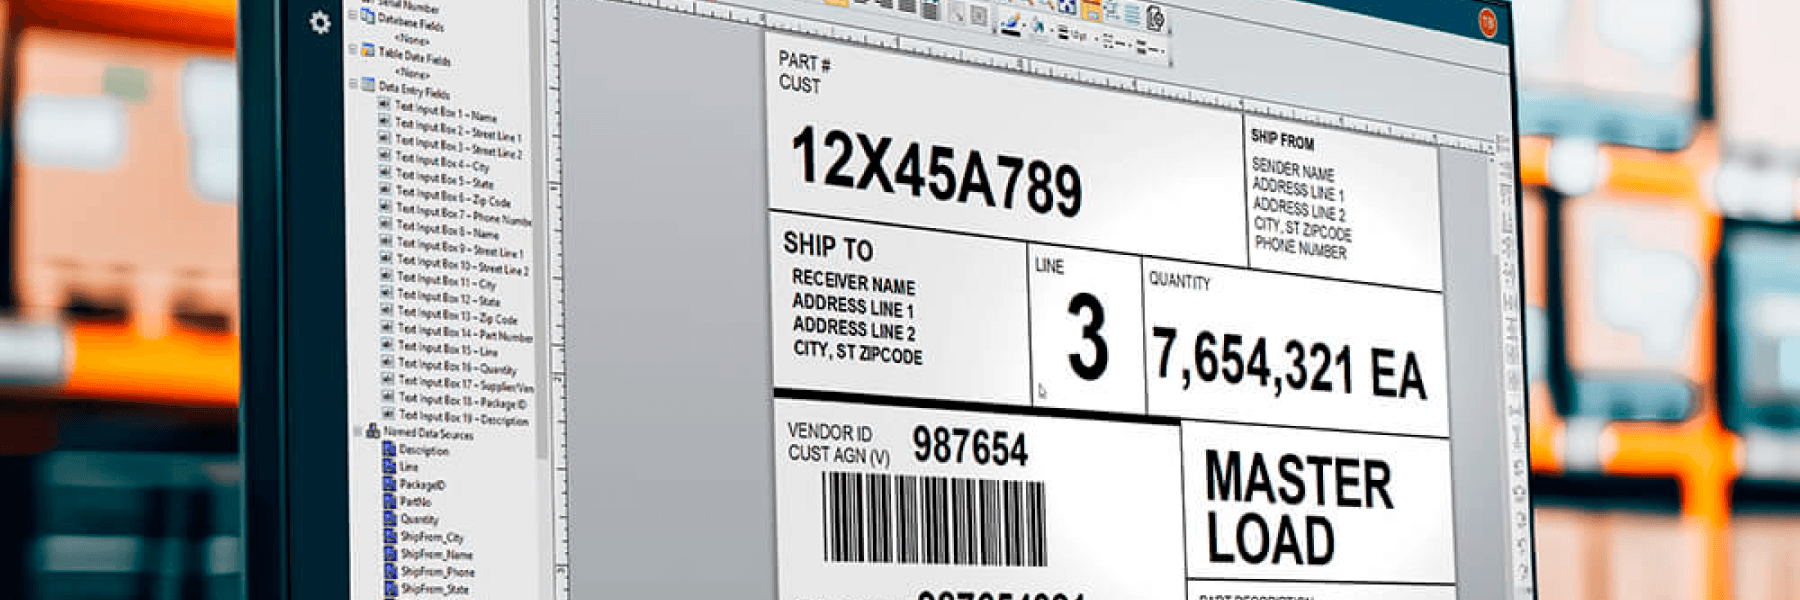
Task: Click the line dash style icon
Action: 1108,41
